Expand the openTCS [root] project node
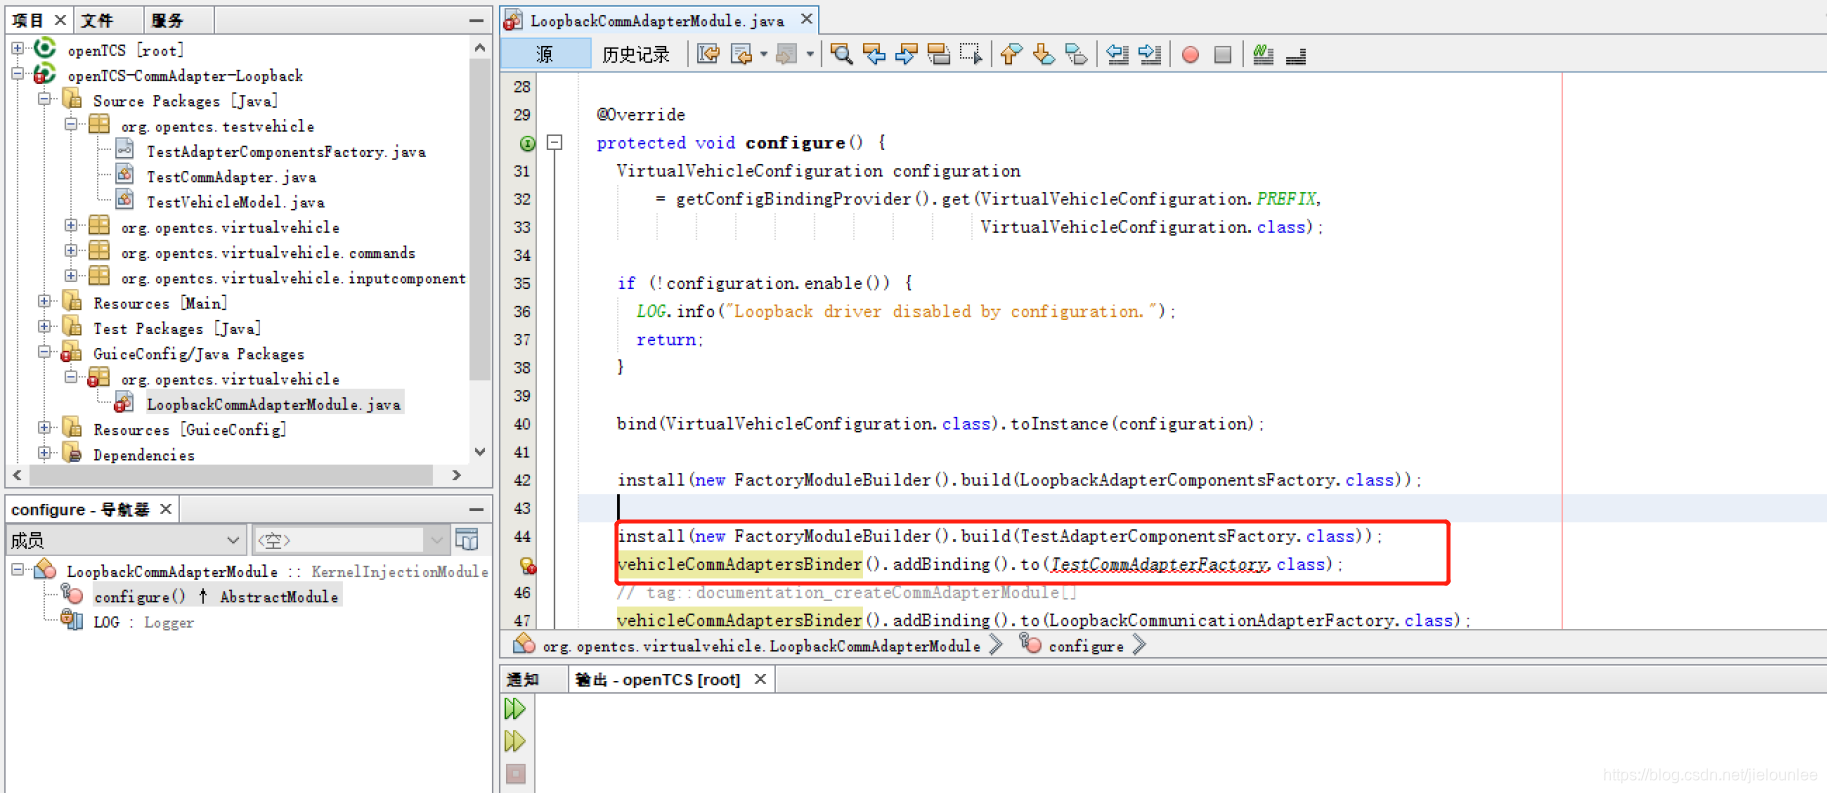The height and width of the screenshot is (793, 1827). pyautogui.click(x=18, y=48)
